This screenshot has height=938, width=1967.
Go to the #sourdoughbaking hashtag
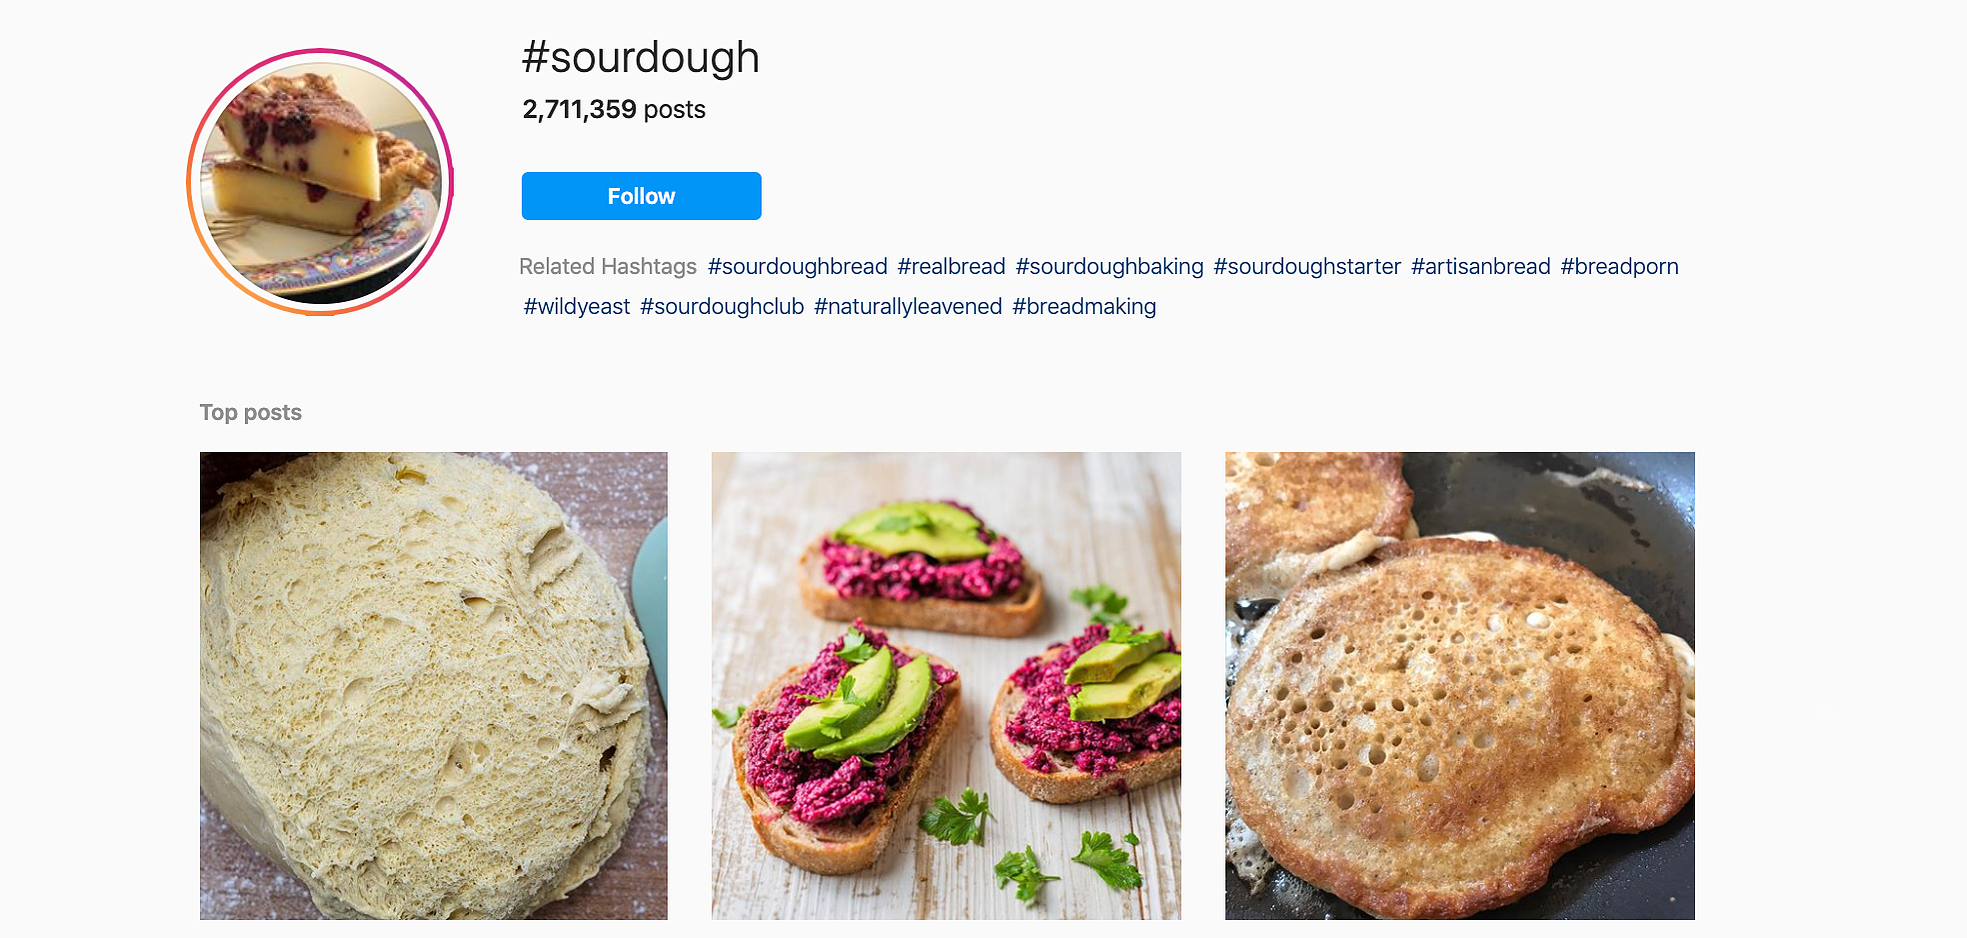click(x=1109, y=266)
